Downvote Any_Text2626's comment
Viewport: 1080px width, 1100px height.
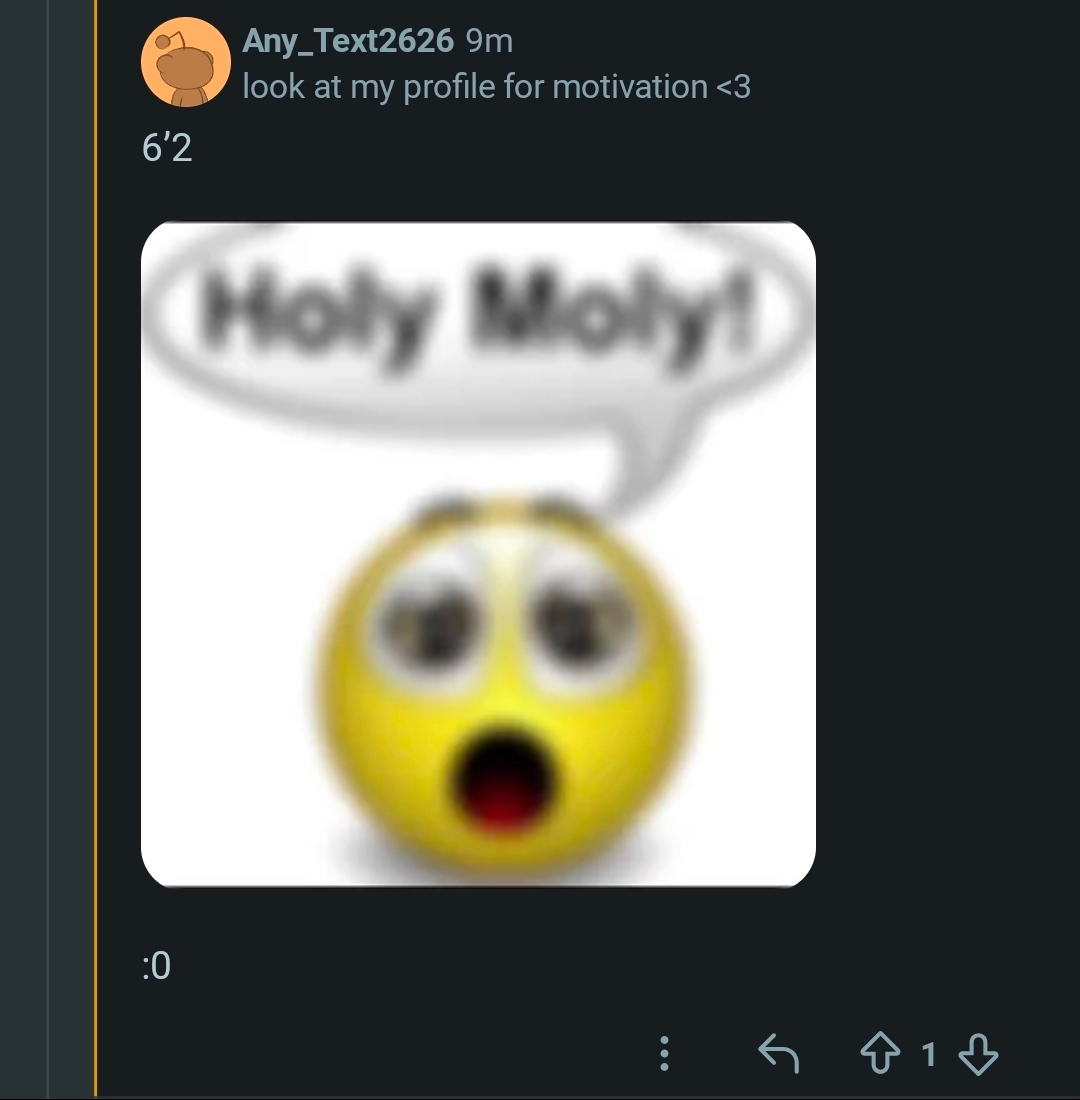pyautogui.click(x=977, y=1054)
